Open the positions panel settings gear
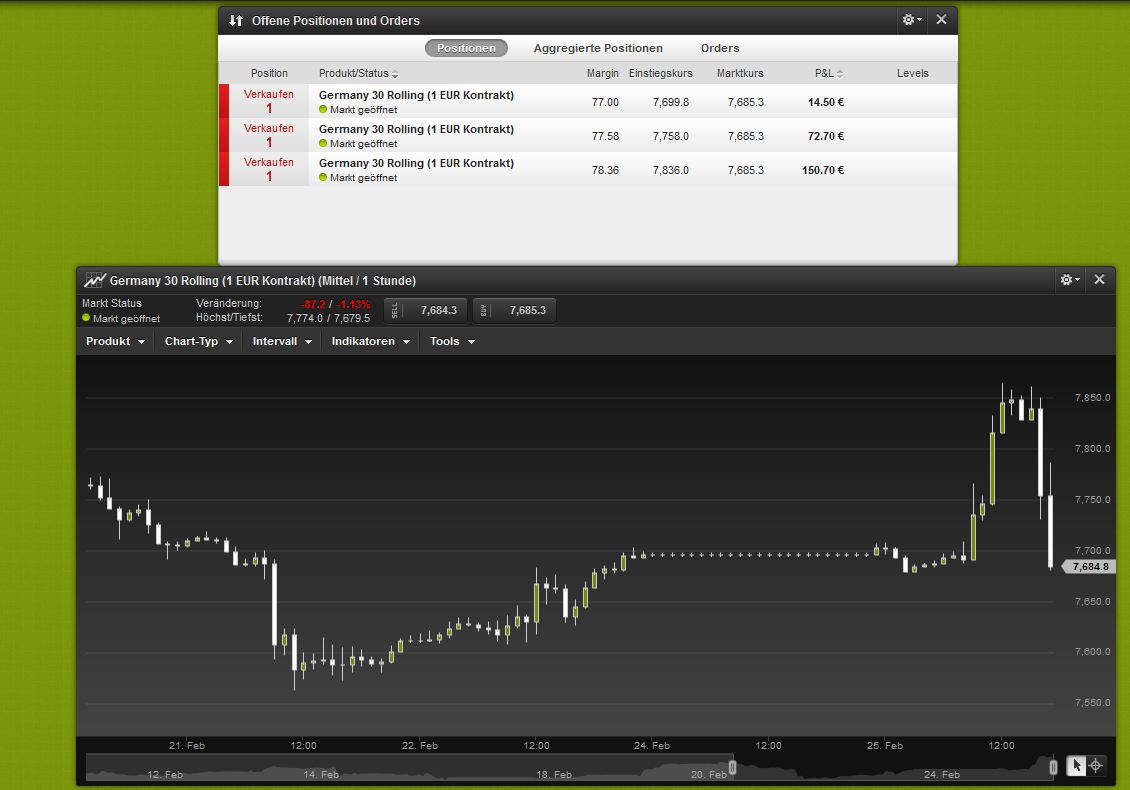The width and height of the screenshot is (1130, 790). coord(912,19)
